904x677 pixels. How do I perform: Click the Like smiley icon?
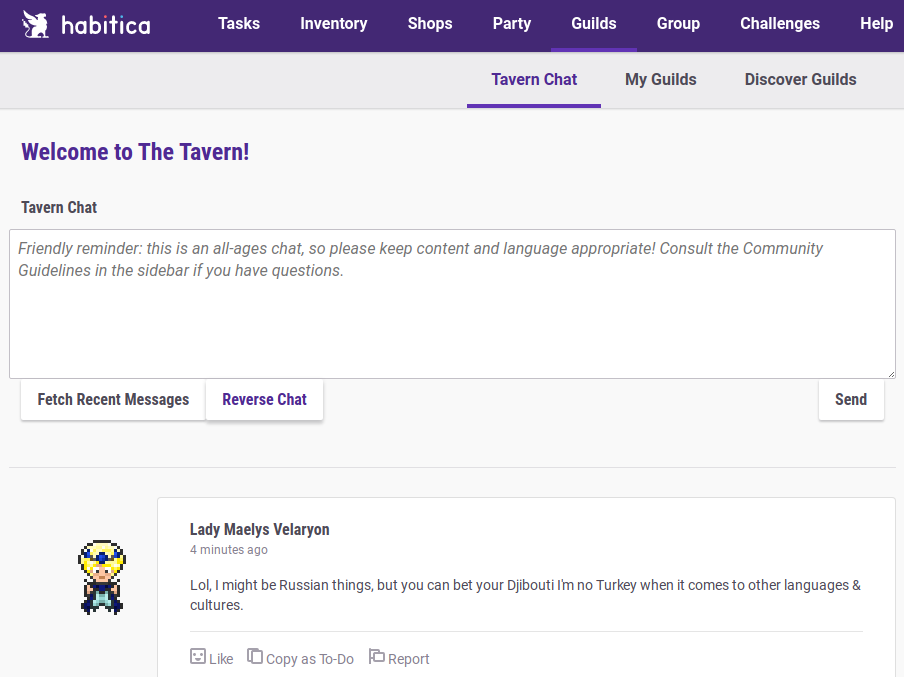tap(198, 657)
